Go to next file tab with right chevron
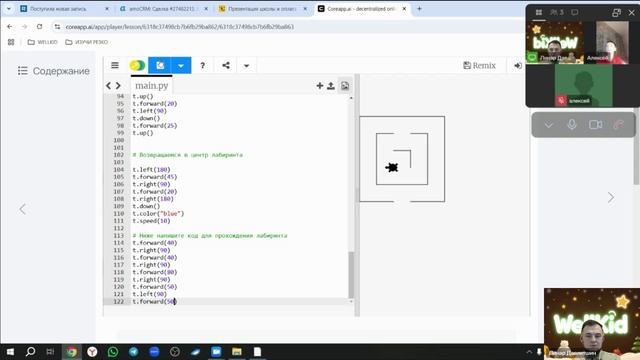Viewport: 640px width, 360px height. 118,86
